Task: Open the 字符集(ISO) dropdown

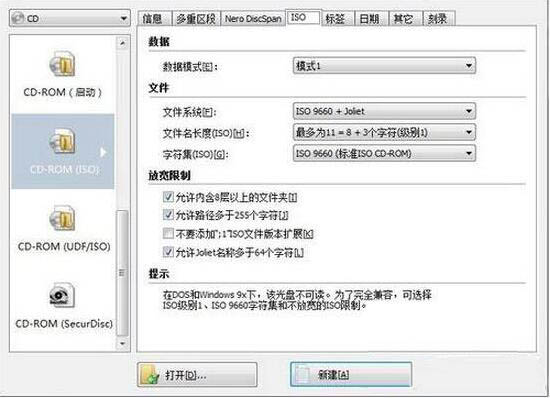Action: coord(384,153)
